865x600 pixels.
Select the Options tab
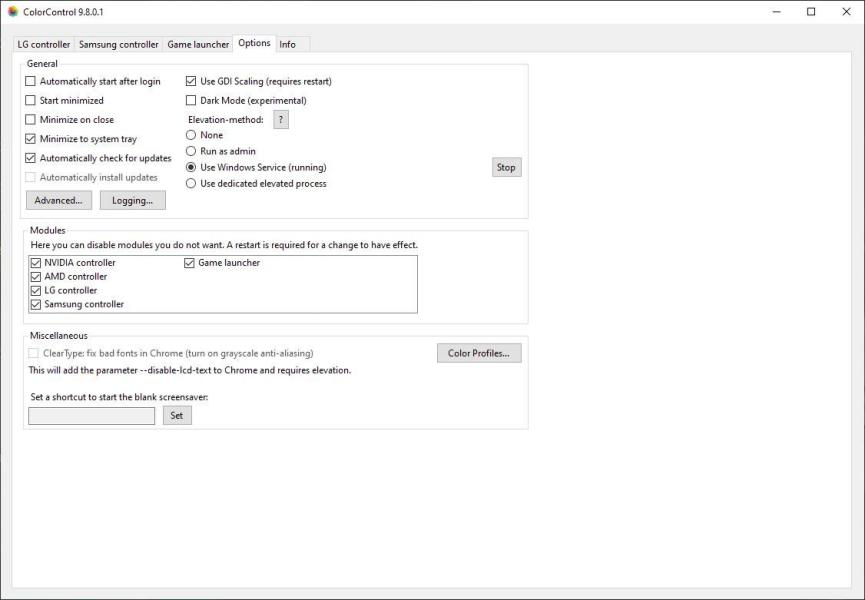coord(254,43)
